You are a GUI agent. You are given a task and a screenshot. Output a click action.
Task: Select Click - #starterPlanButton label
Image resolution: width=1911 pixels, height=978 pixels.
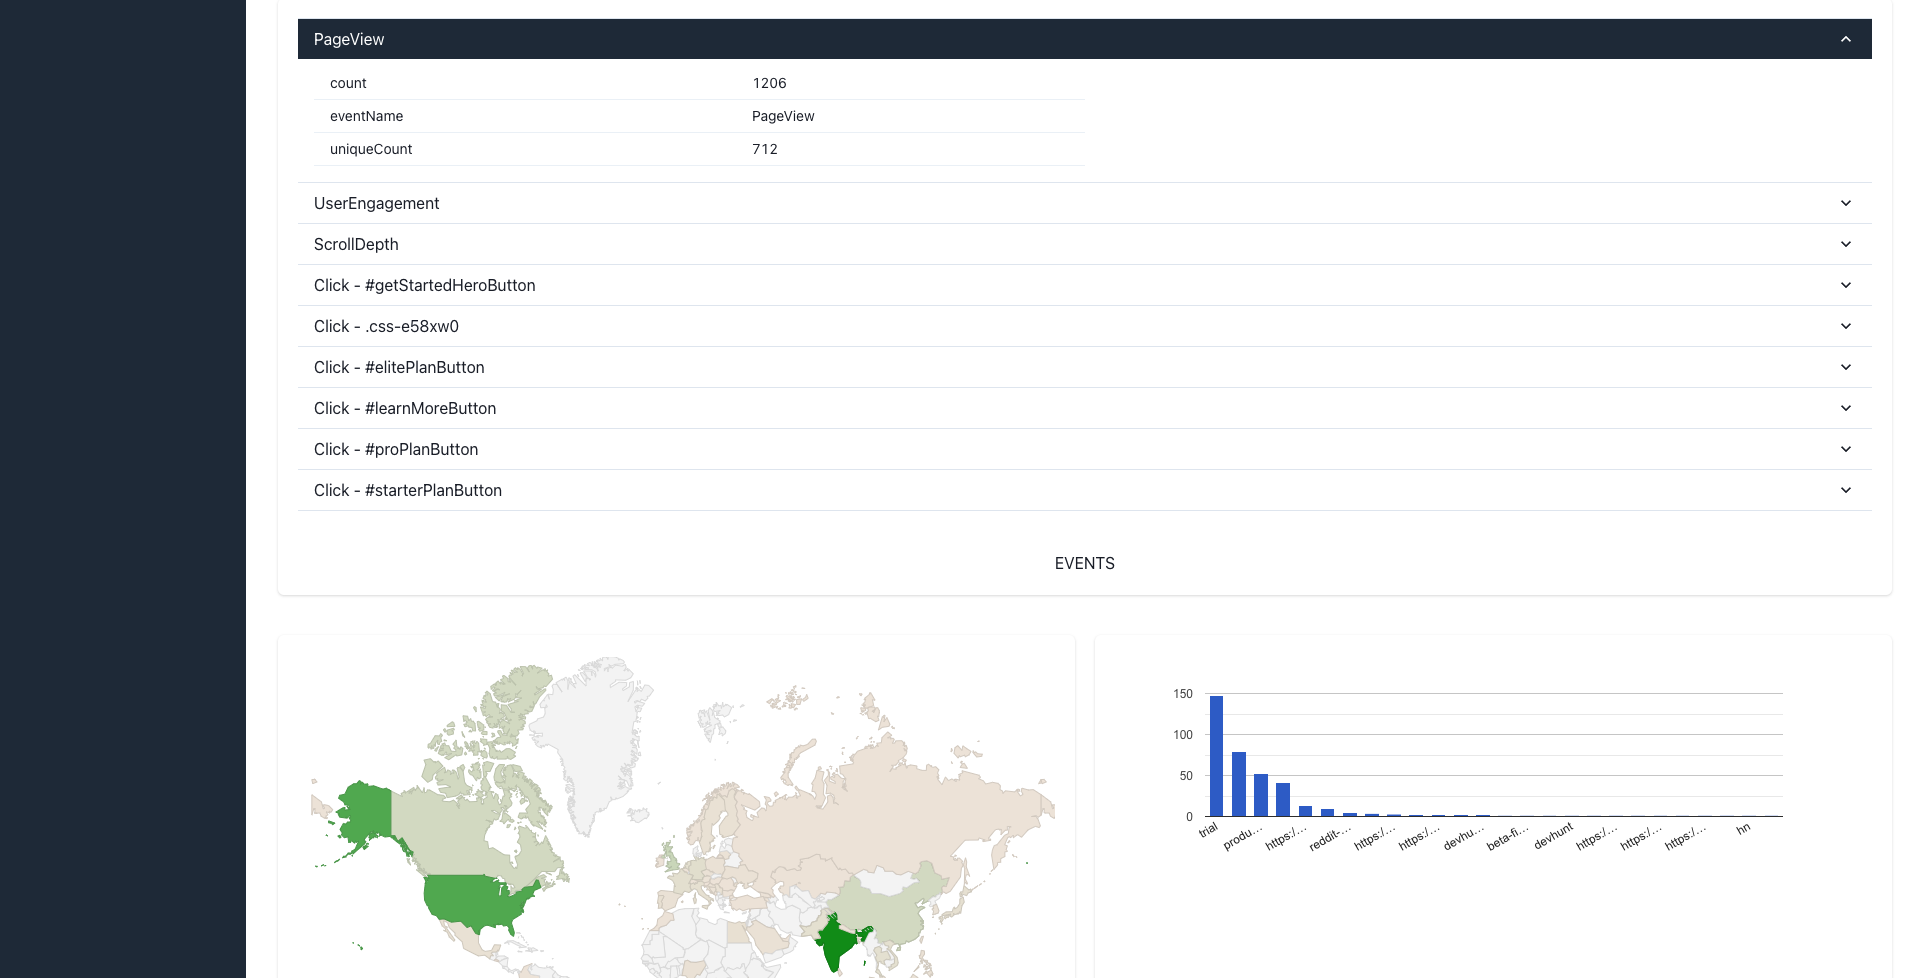point(408,490)
